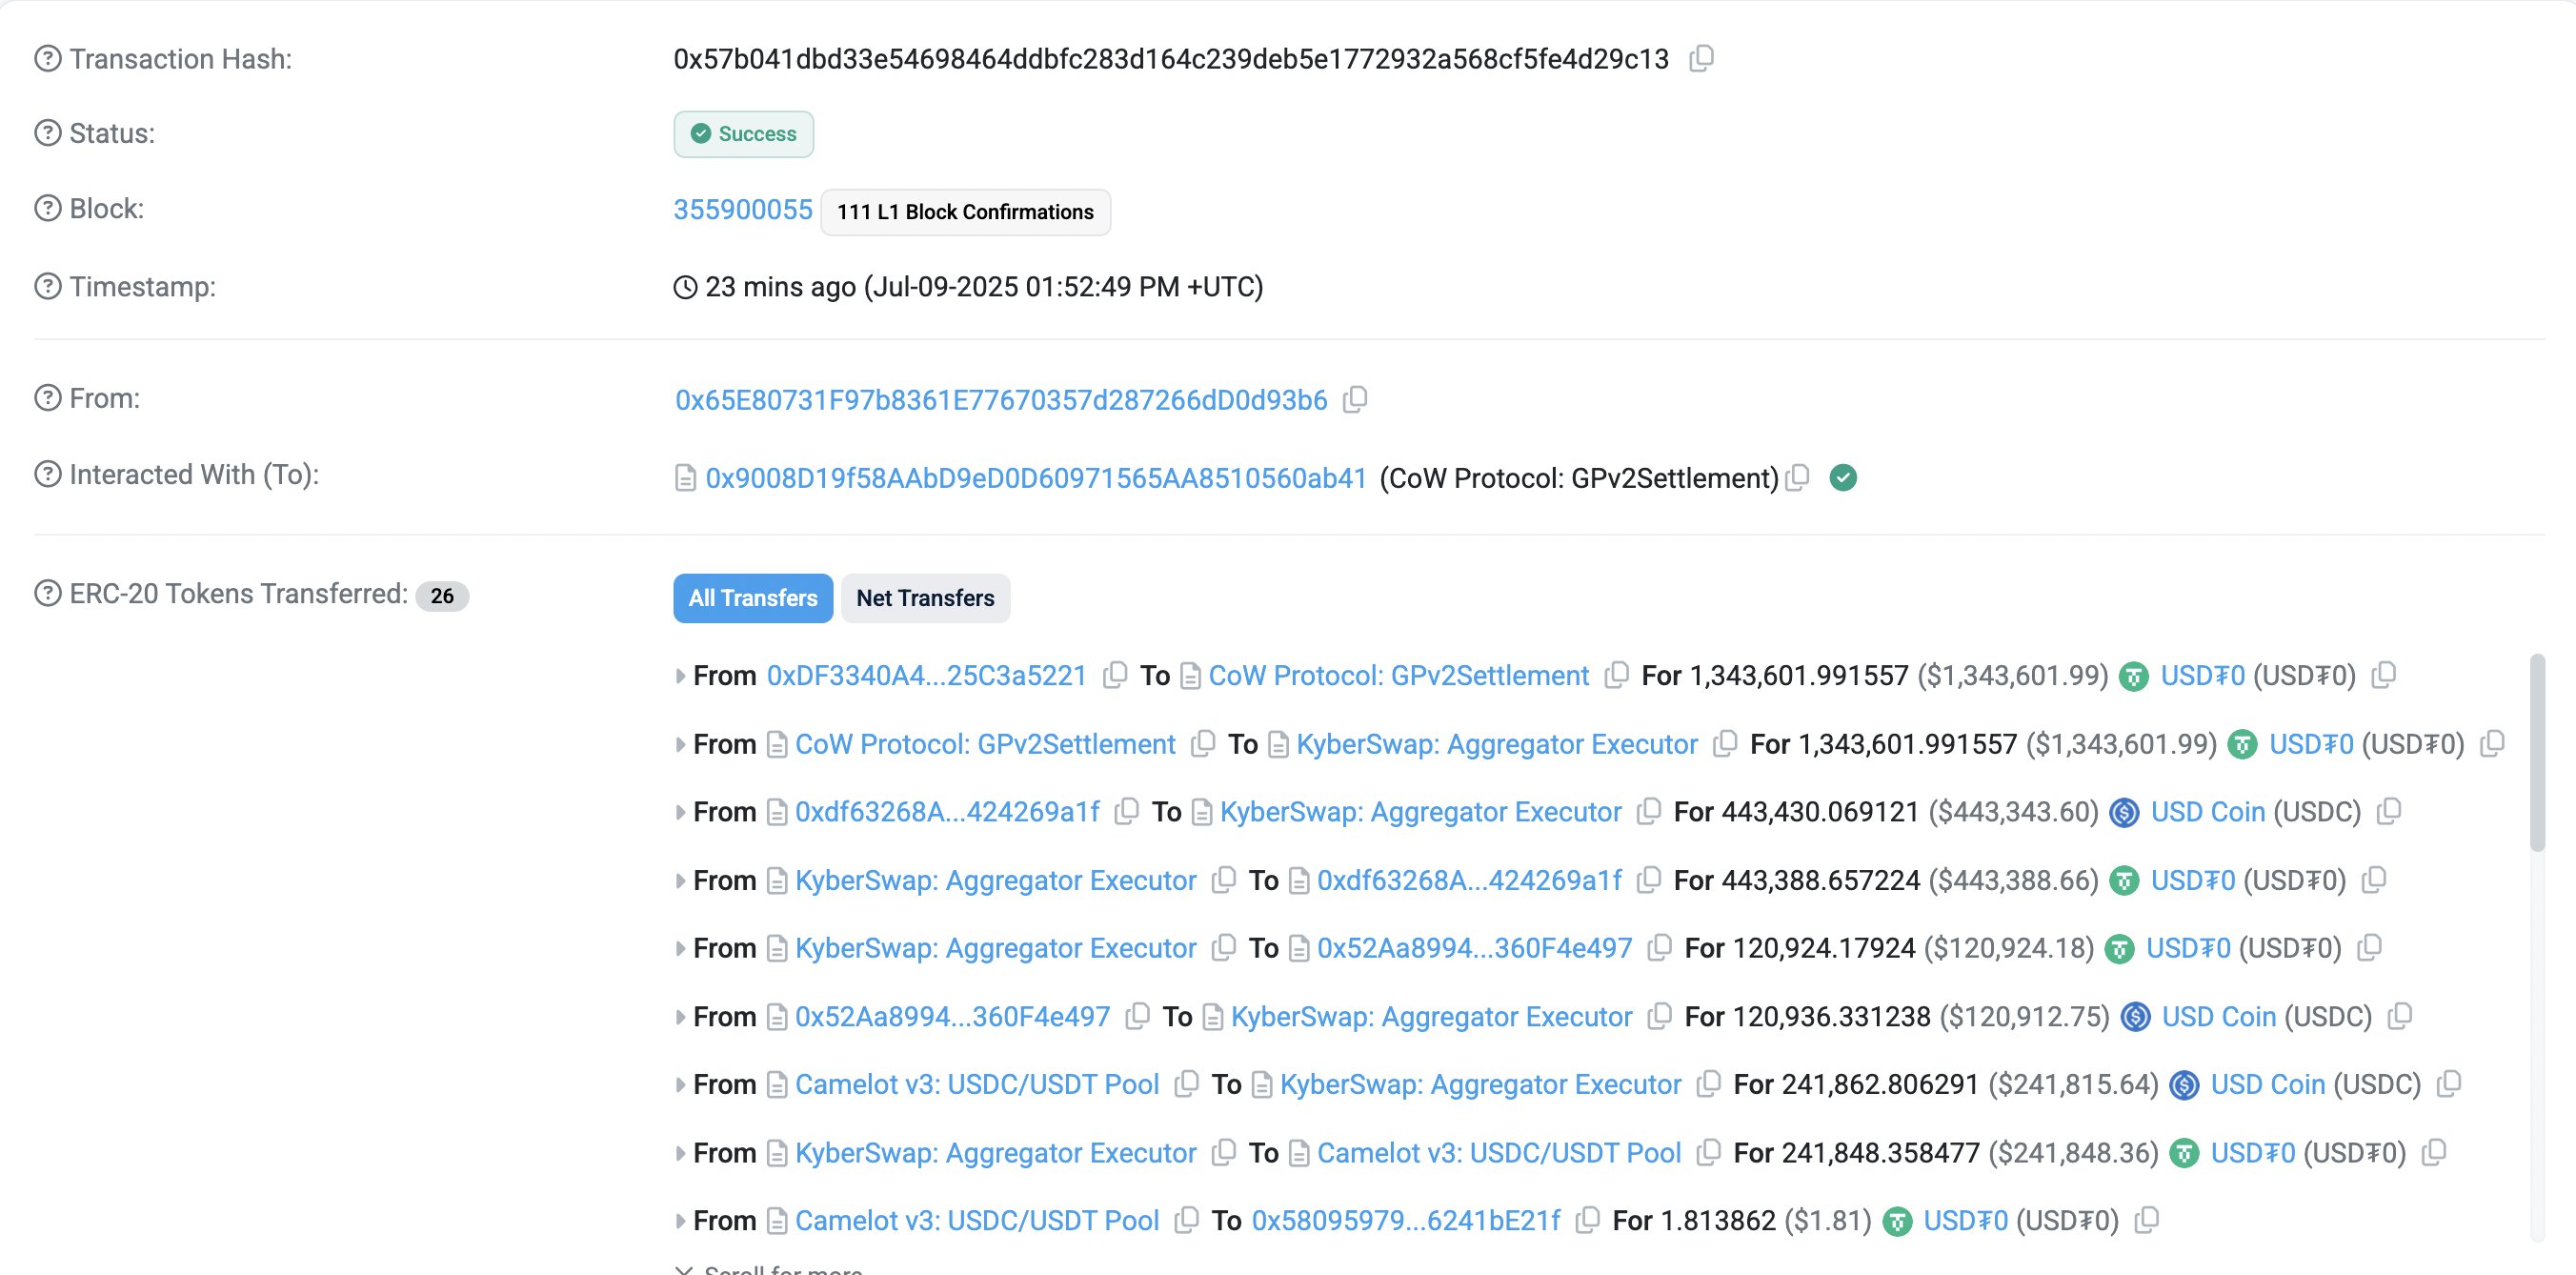Click the USD Coin token icon for 443,430.069121
The image size is (2576, 1275).
point(2124,812)
